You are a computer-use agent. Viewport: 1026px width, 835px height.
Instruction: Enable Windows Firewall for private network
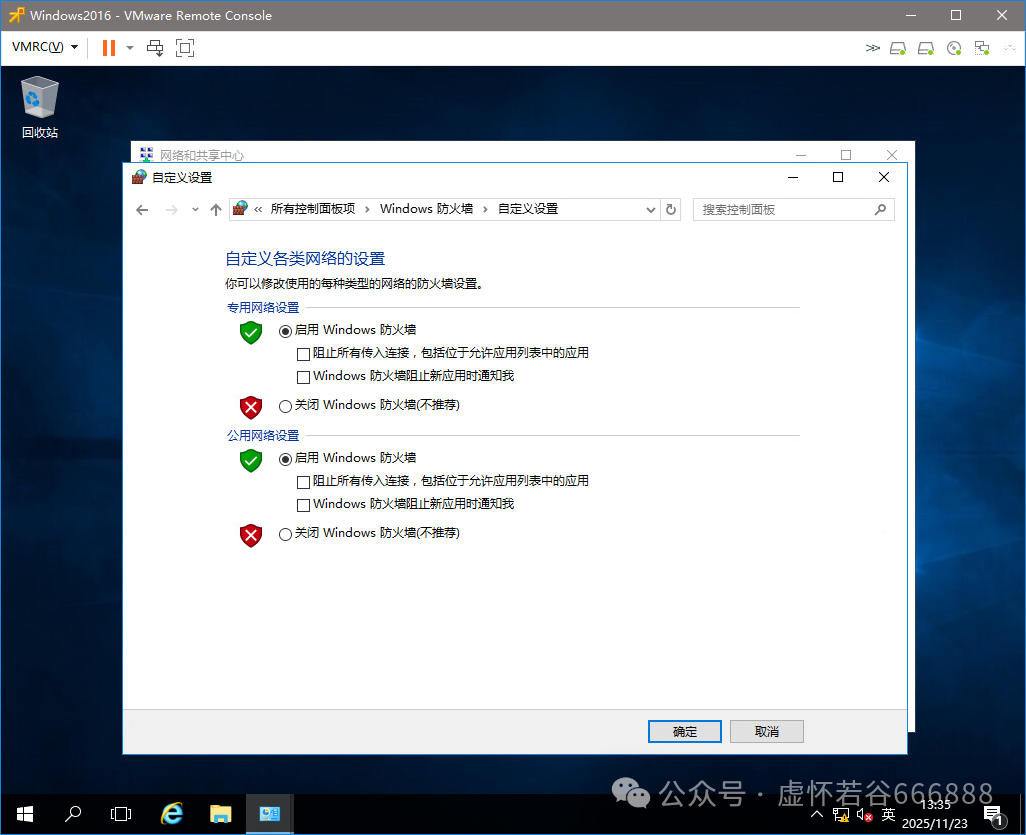pyautogui.click(x=285, y=331)
